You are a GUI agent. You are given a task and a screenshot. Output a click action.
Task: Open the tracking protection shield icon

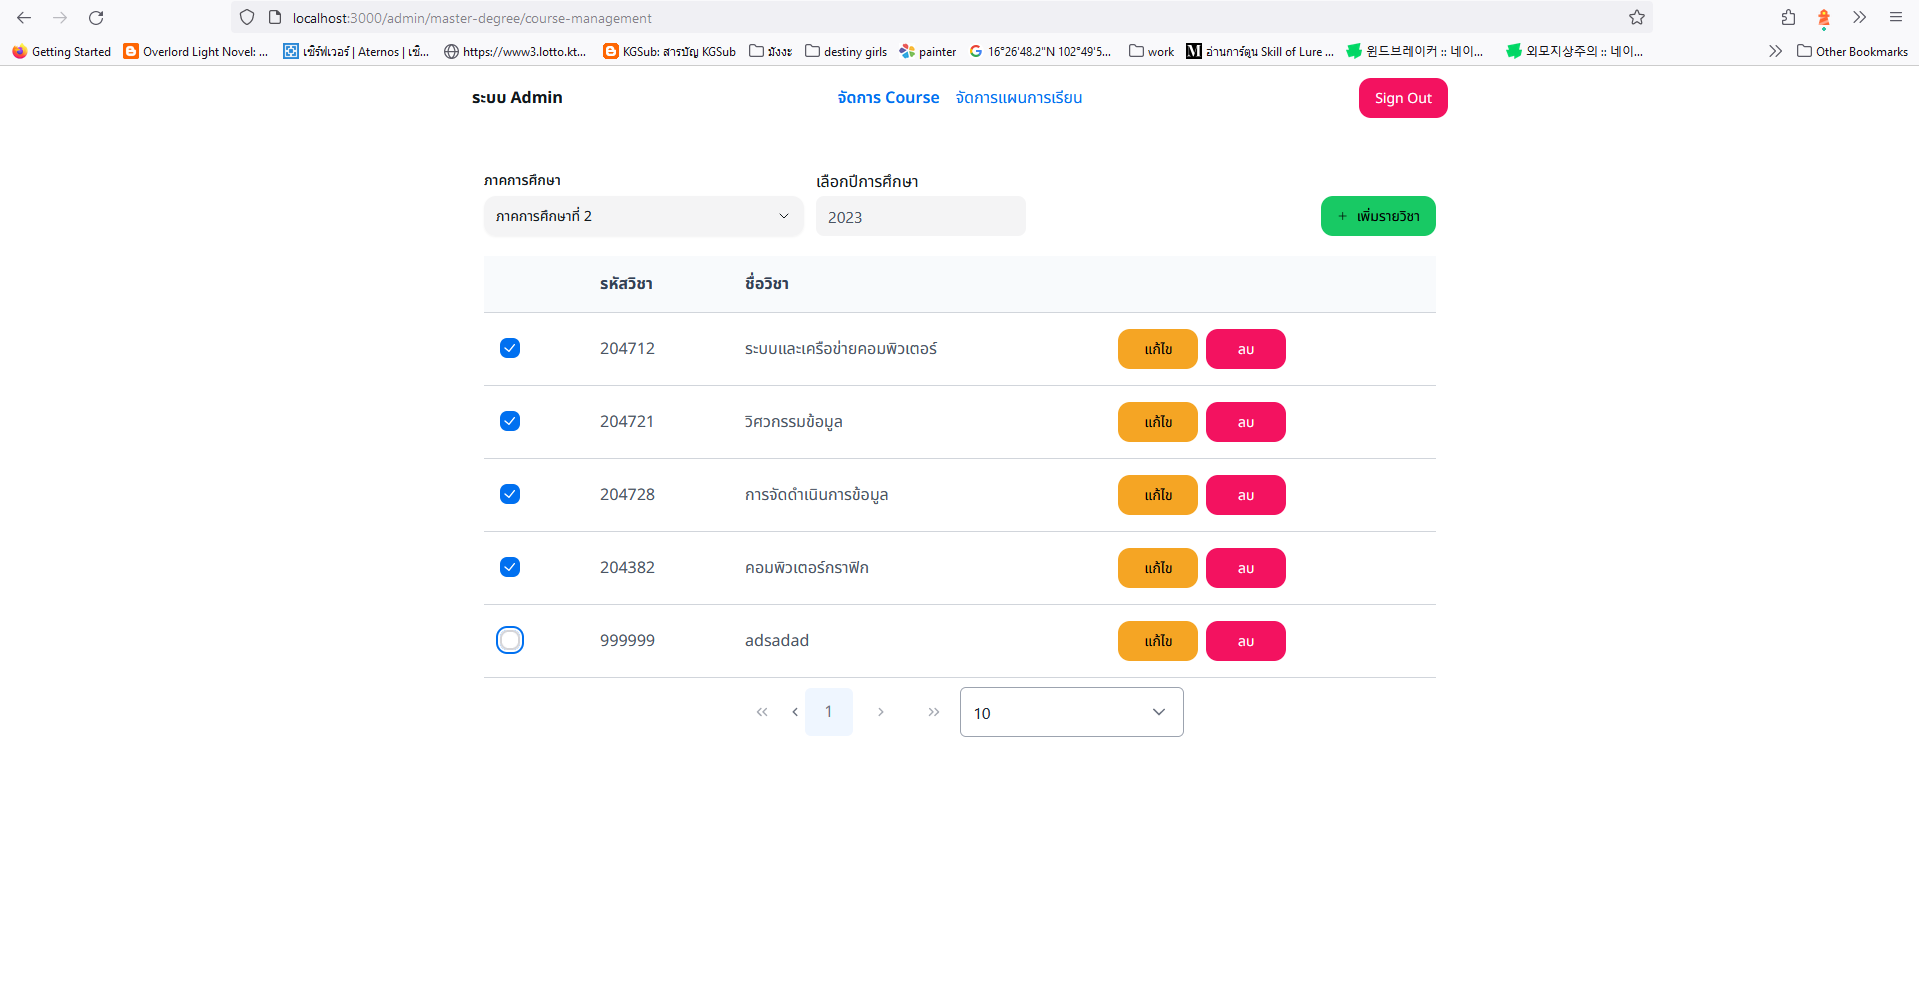coord(246,17)
